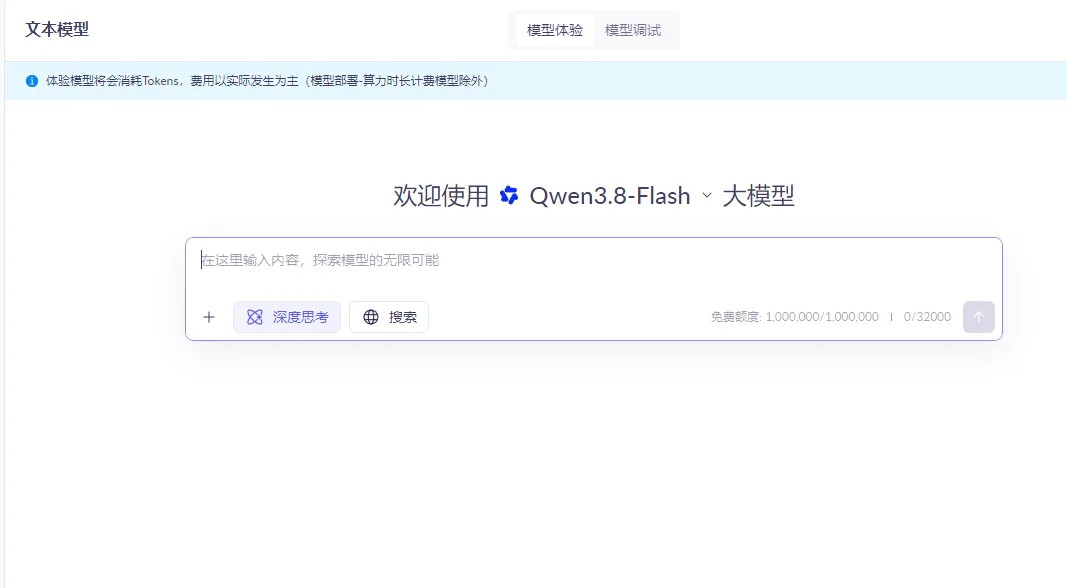Click the Tokens consumption notice text
1067x588 pixels.
pos(267,81)
